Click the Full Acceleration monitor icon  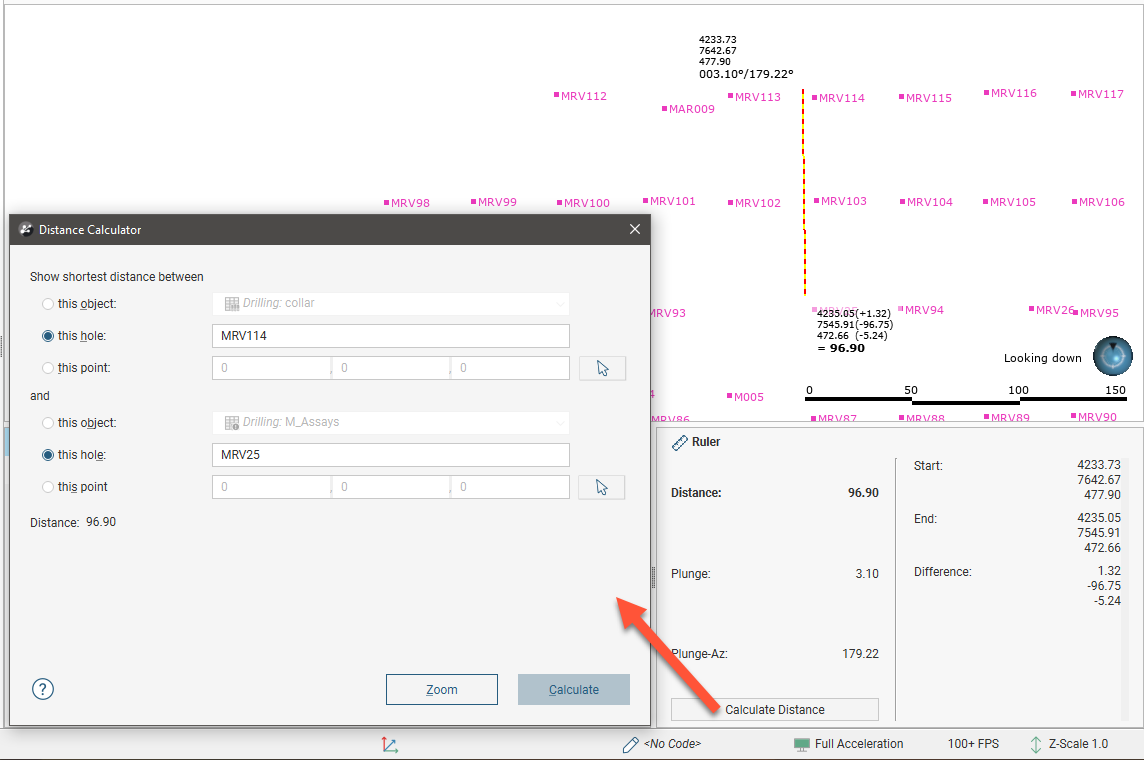801,744
